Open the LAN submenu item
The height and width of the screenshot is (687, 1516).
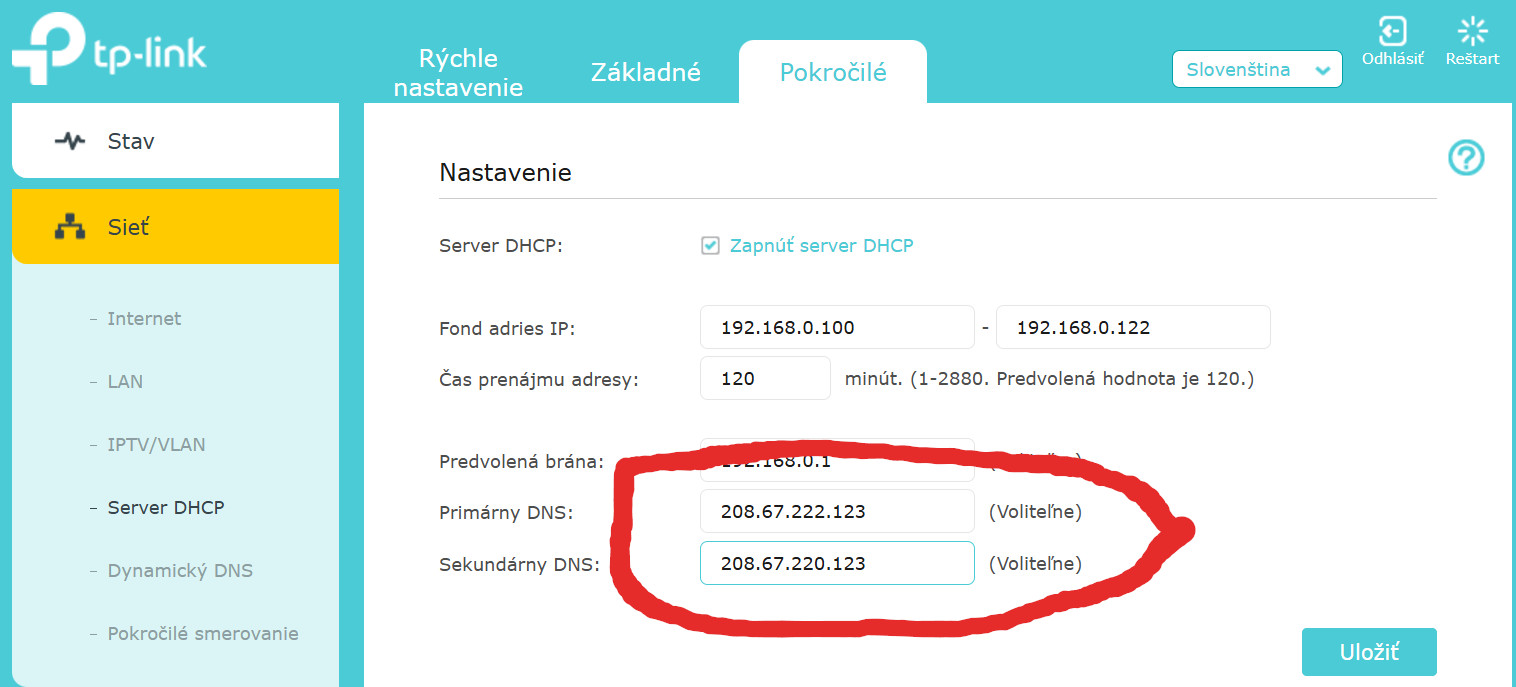click(x=125, y=382)
